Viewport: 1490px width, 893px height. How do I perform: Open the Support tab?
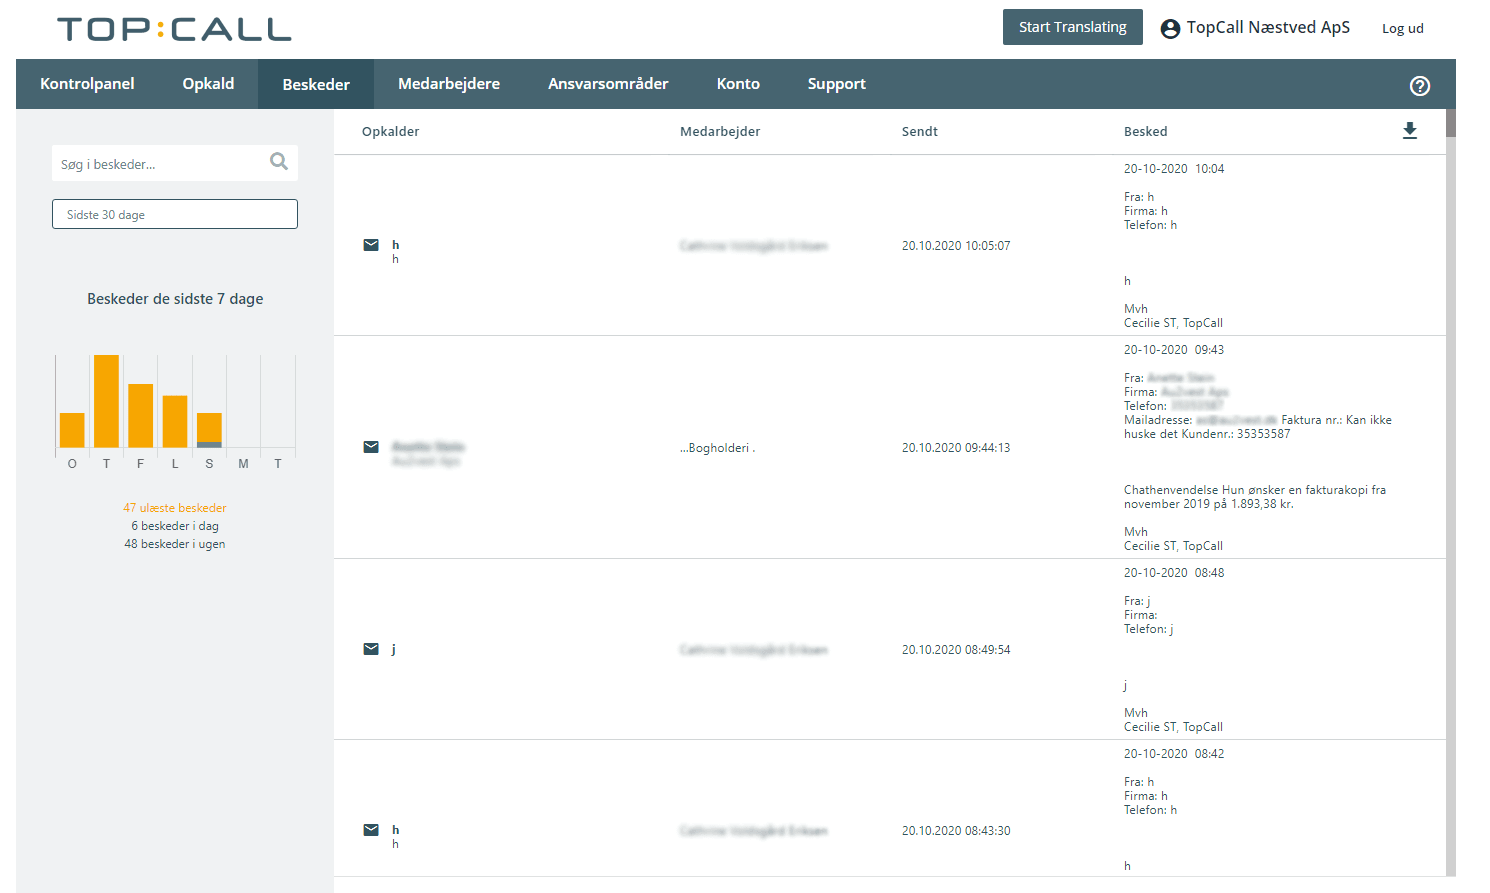point(837,84)
